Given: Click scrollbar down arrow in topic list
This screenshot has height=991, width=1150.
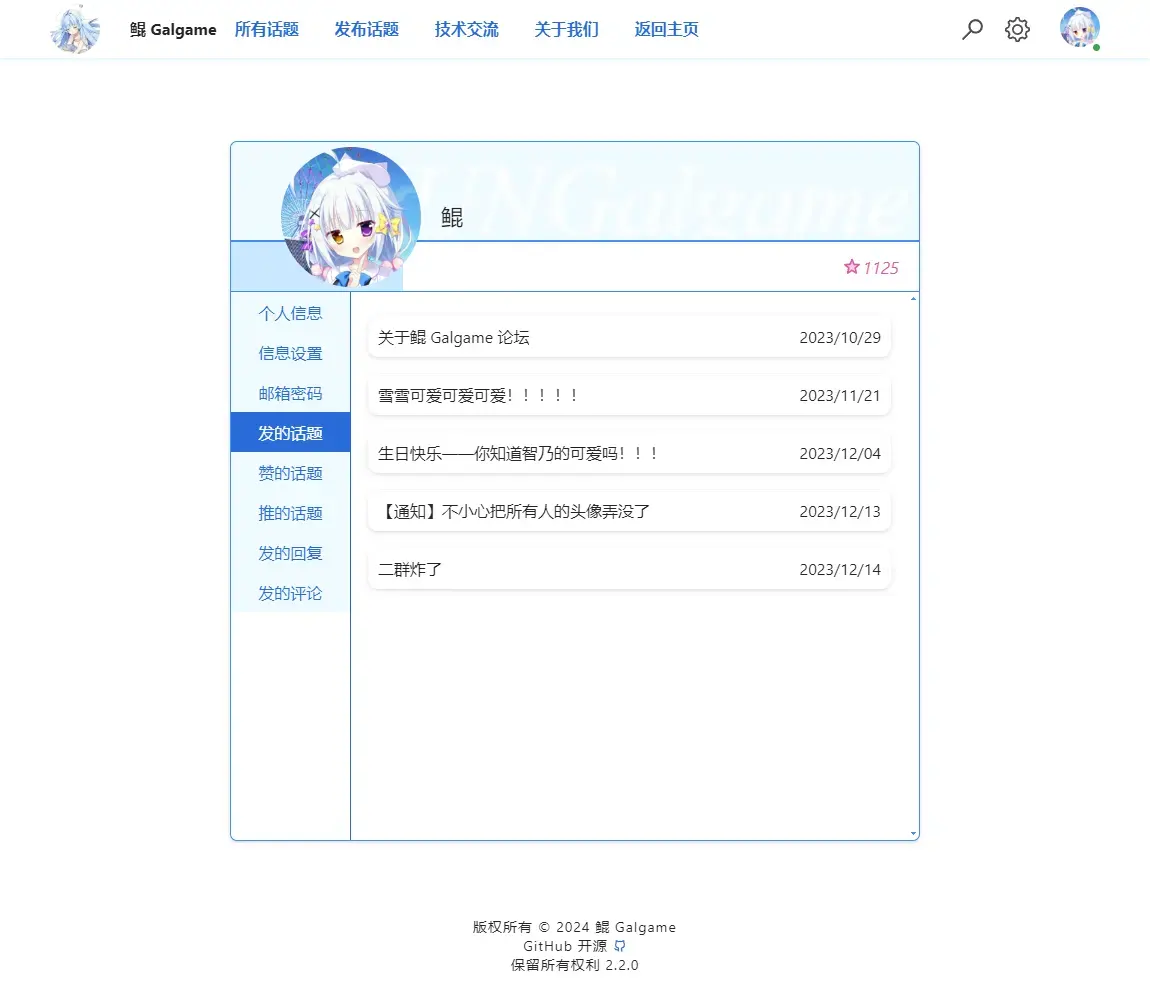Looking at the screenshot, I should click(x=913, y=833).
